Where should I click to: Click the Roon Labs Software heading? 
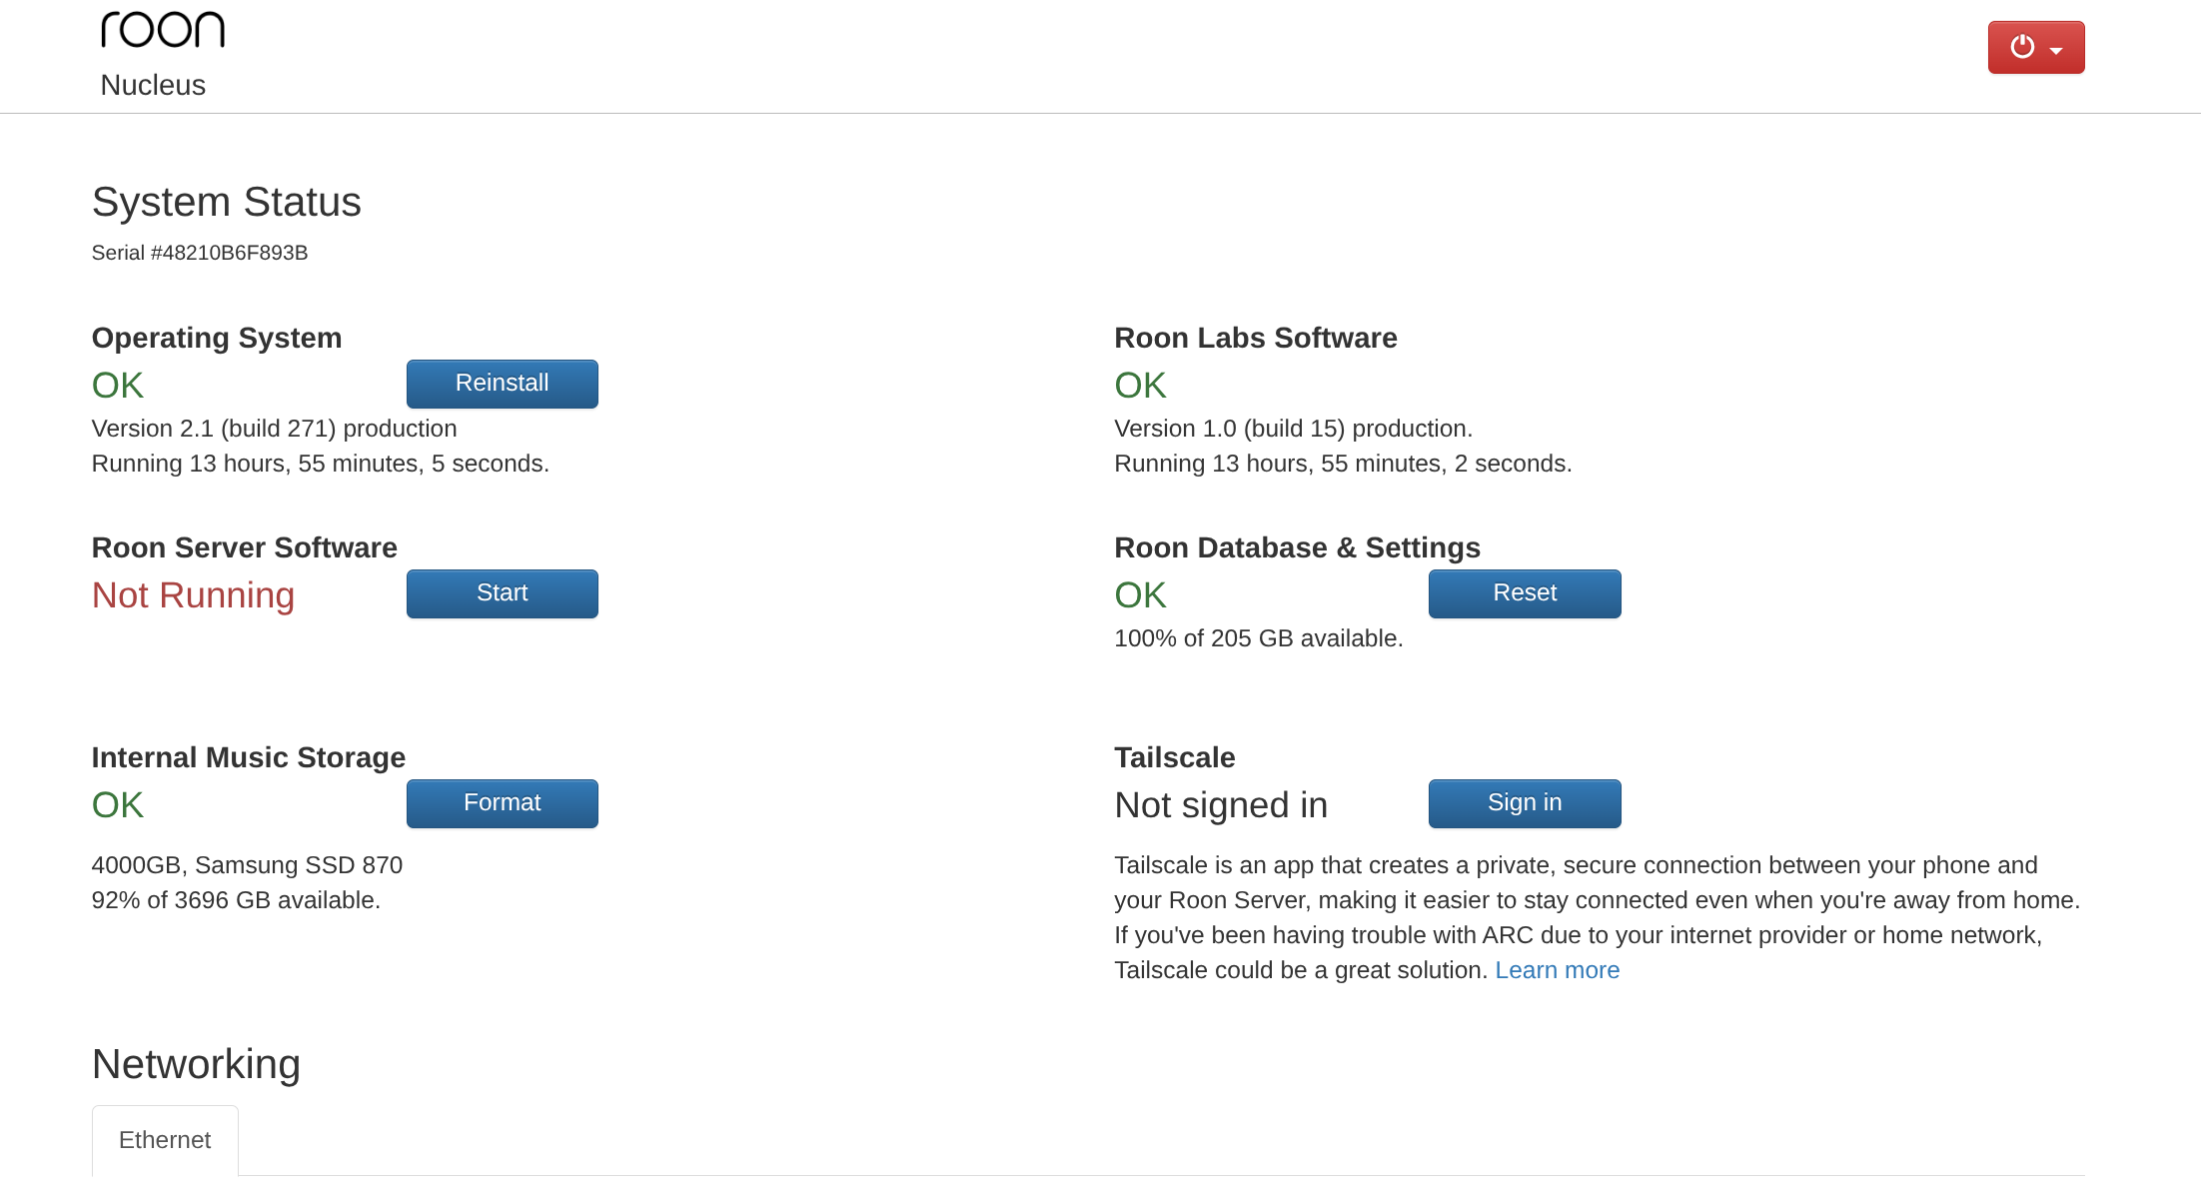coord(1255,338)
